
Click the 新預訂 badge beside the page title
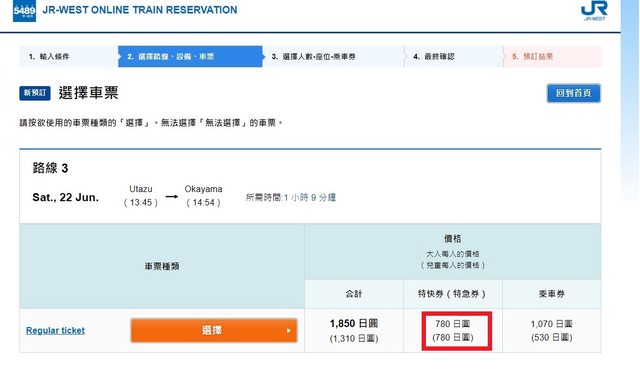[35, 93]
